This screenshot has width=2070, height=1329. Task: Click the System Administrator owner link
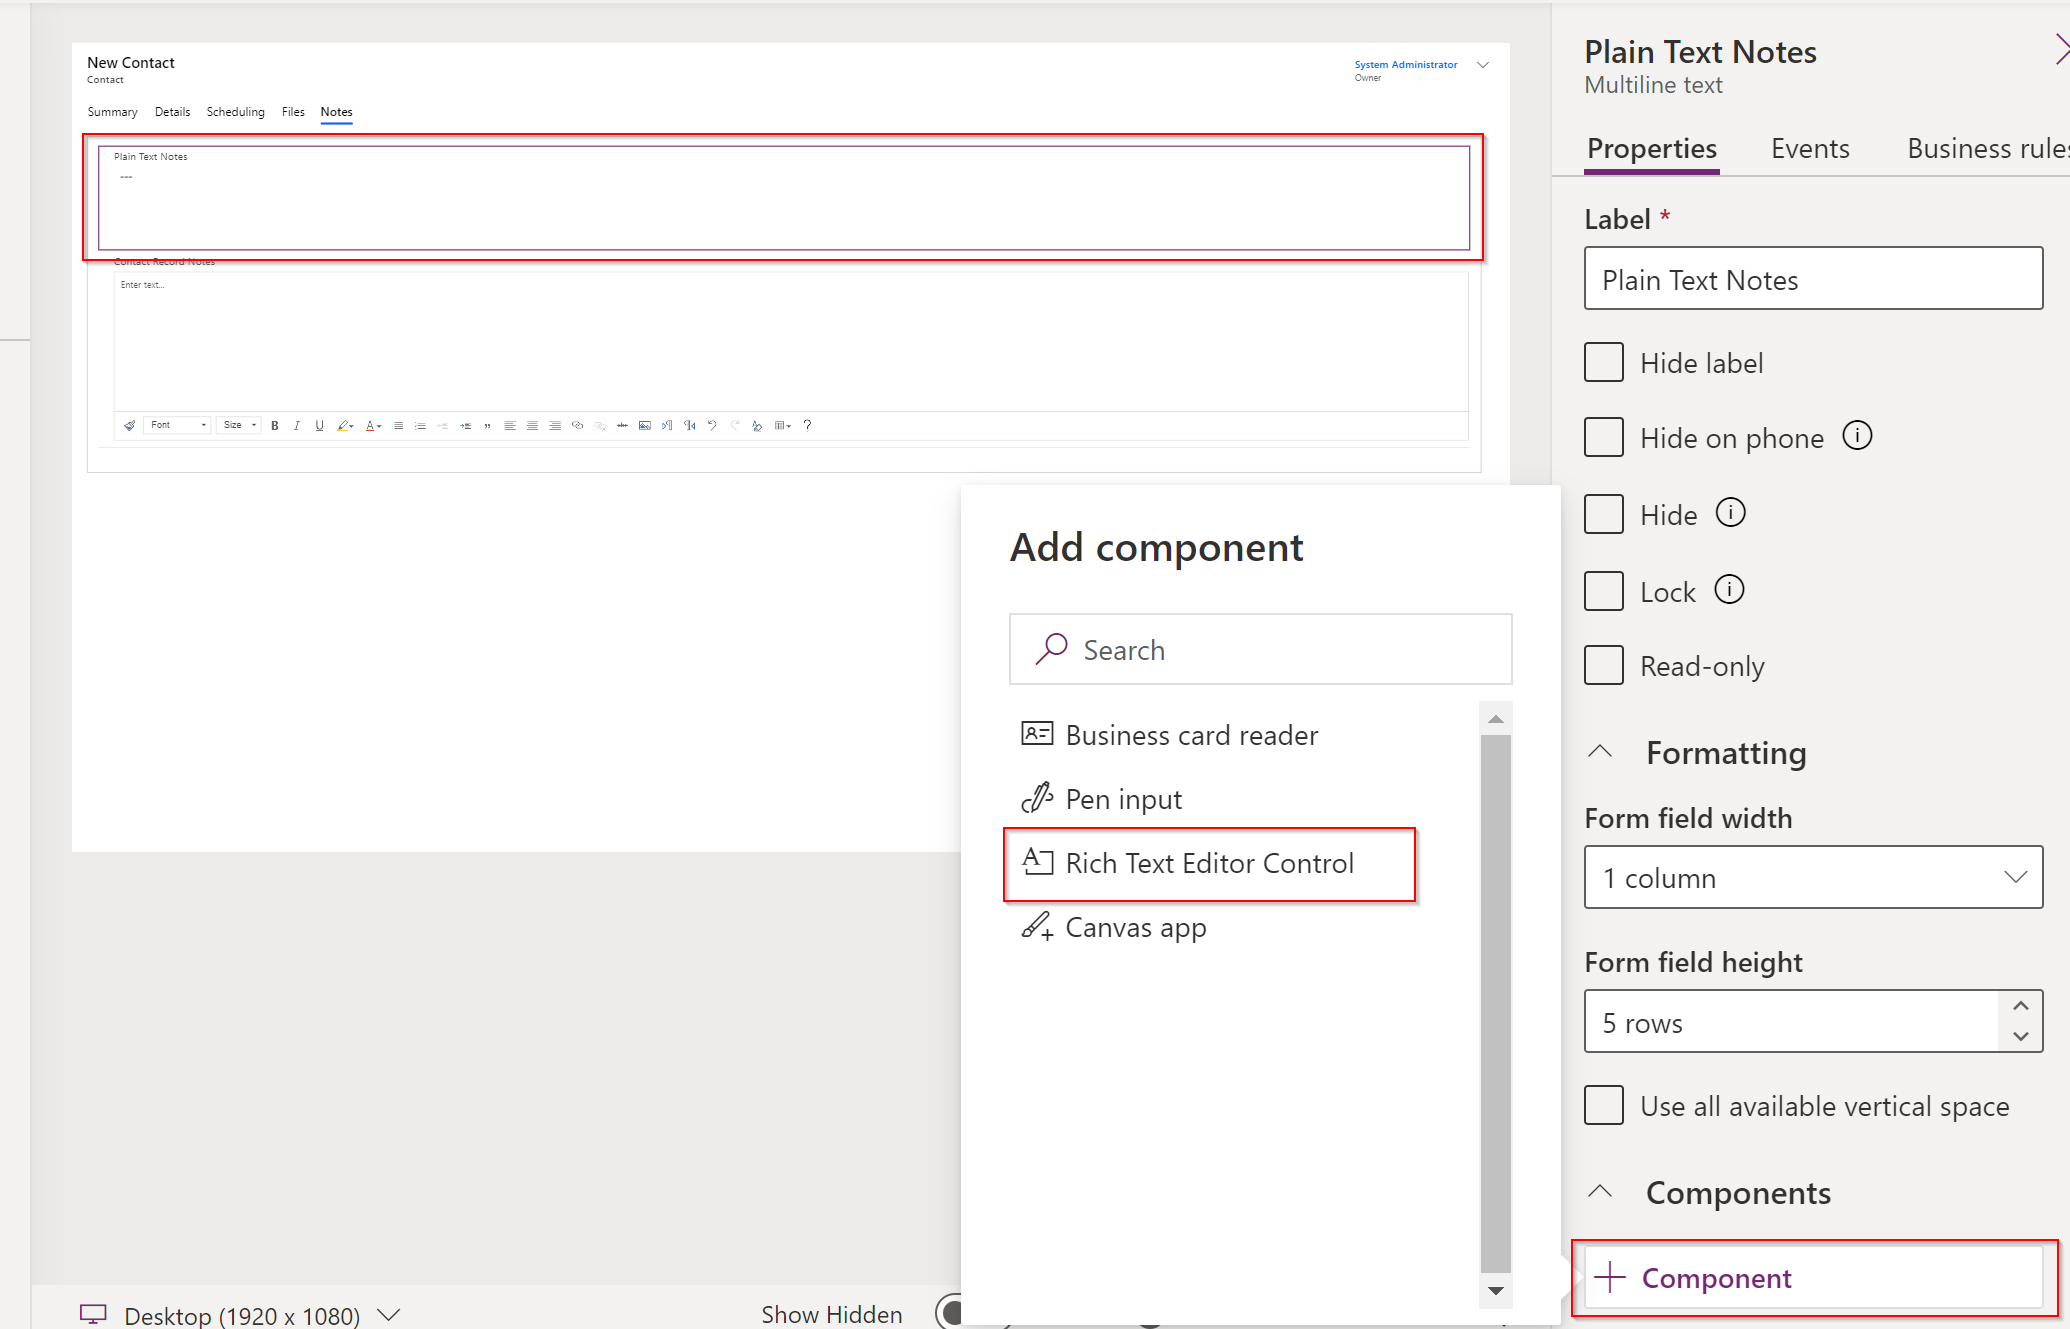tap(1404, 64)
